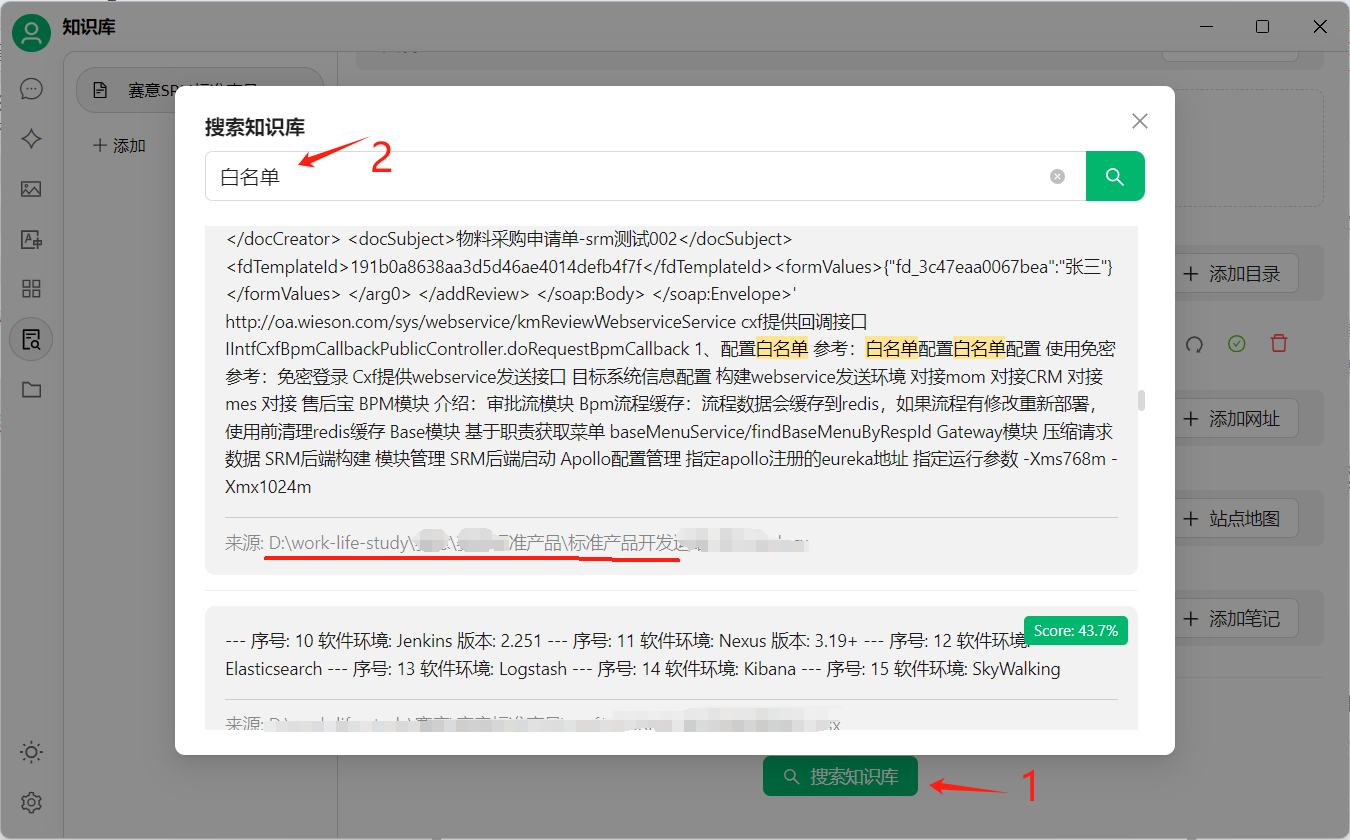Open the image painting sidebar icon

click(x=31, y=189)
